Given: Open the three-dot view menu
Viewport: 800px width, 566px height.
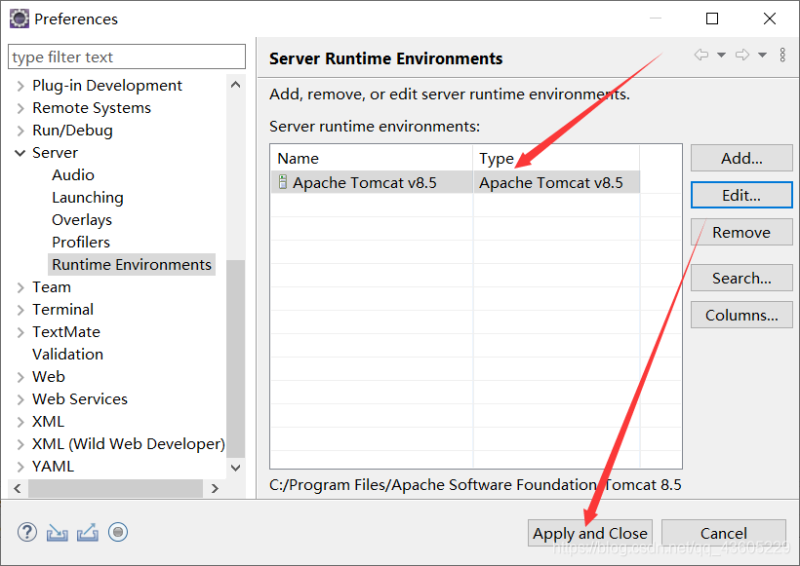Looking at the screenshot, I should tap(783, 55).
